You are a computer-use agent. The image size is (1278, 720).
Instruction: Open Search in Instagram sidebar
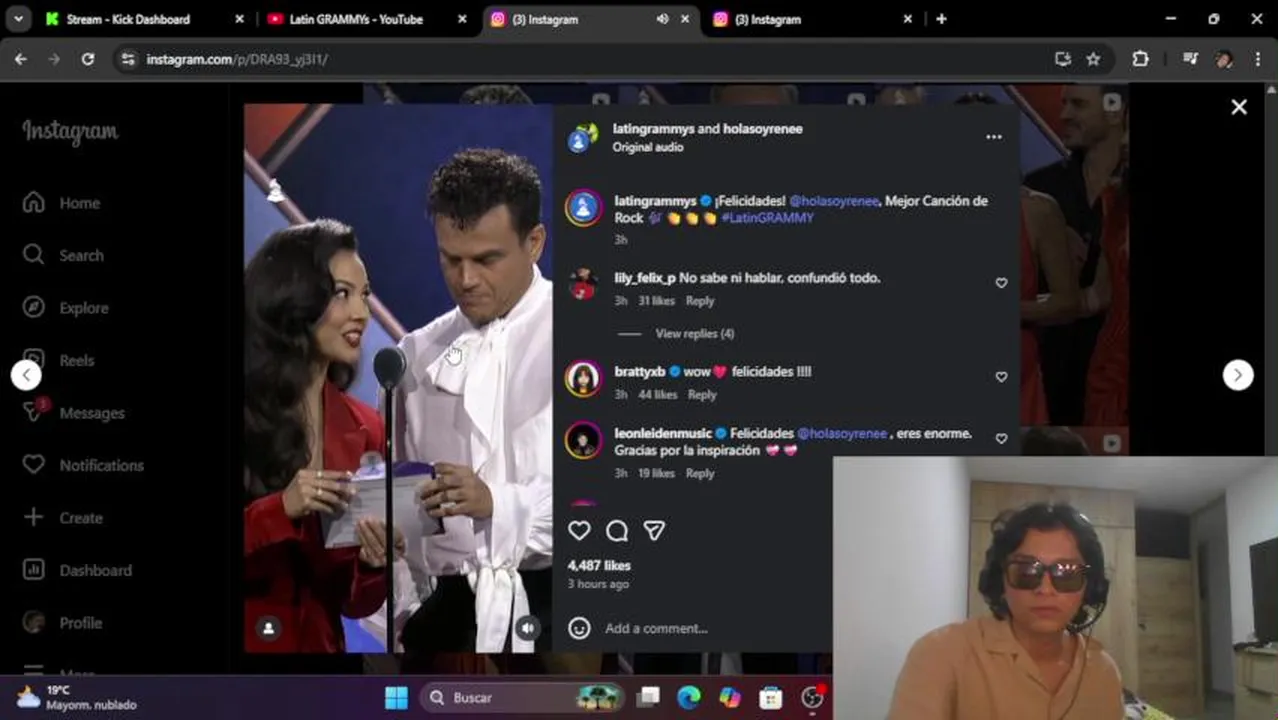point(63,255)
